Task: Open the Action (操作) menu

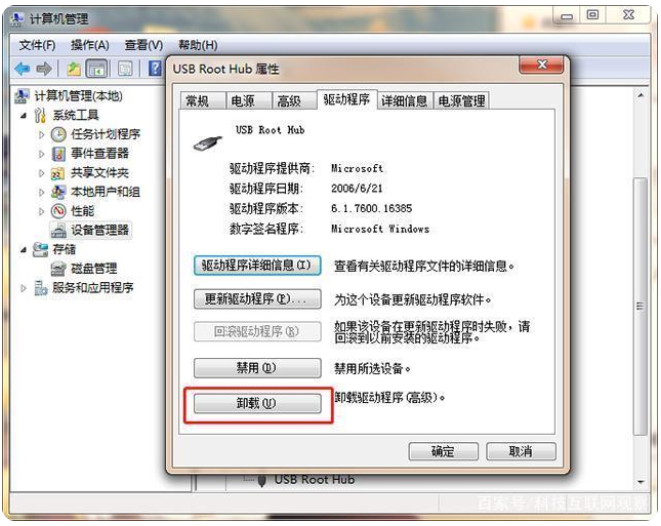Action: tap(90, 45)
